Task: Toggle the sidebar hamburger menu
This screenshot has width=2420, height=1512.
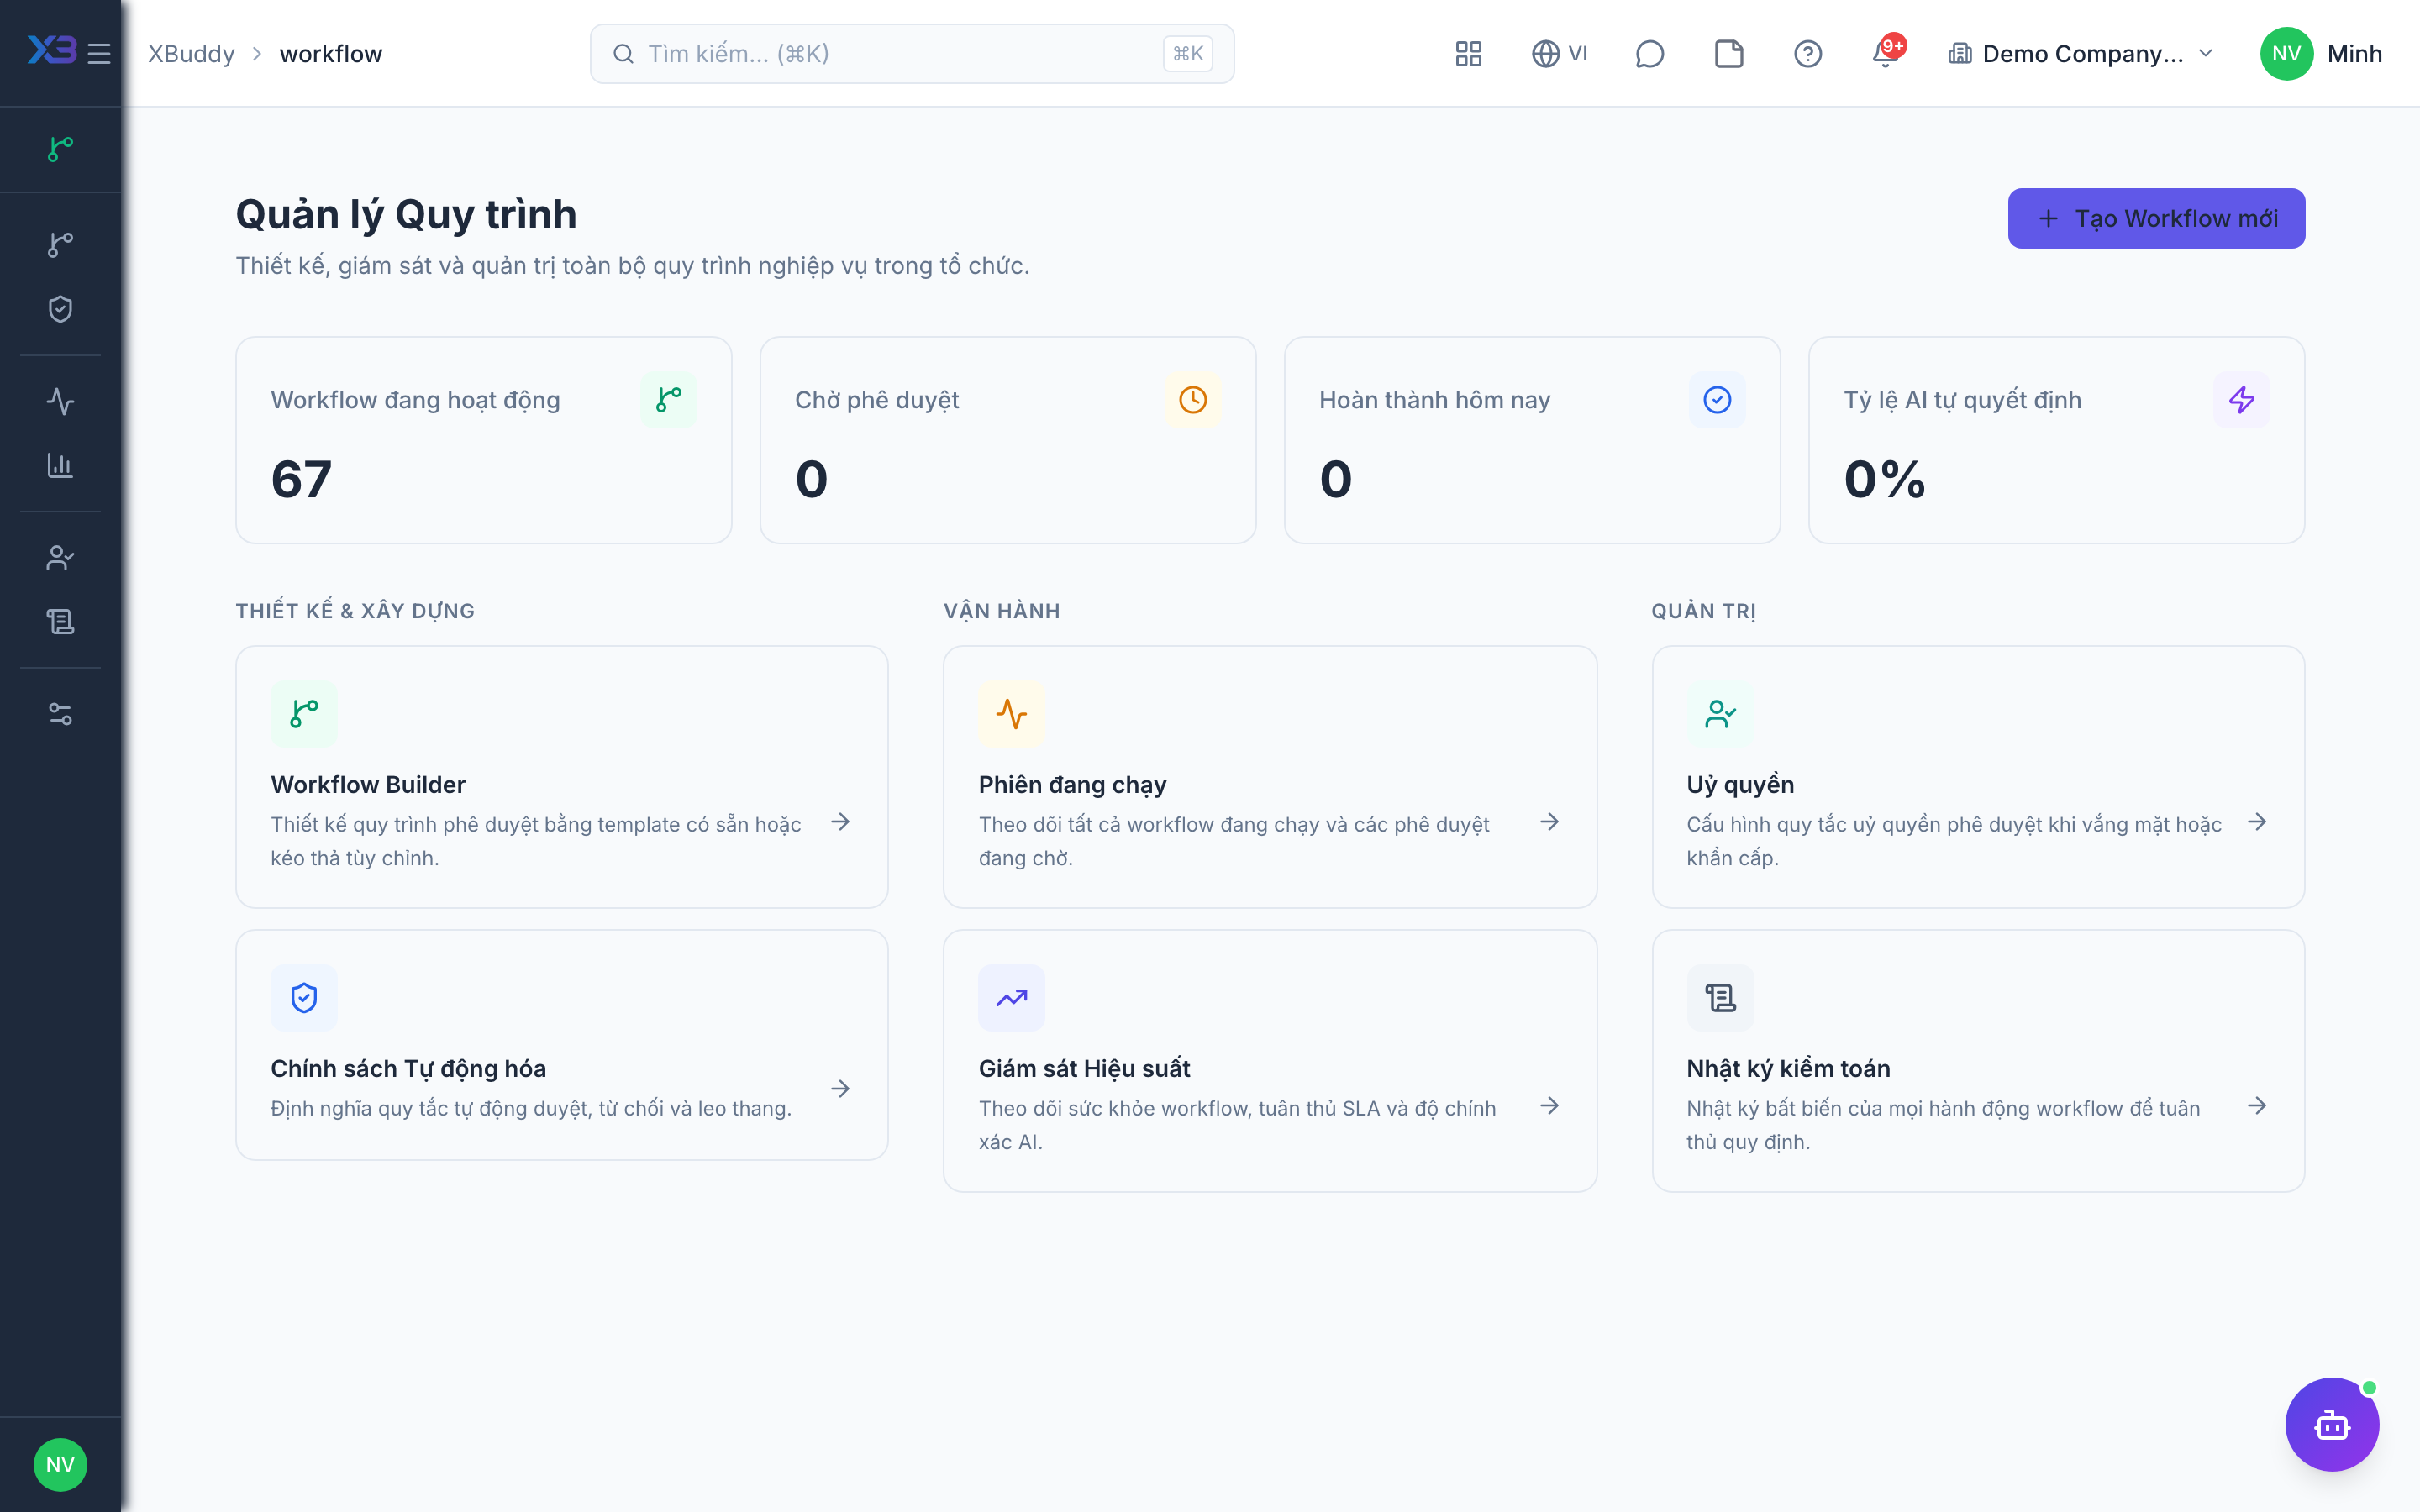Action: tap(99, 53)
